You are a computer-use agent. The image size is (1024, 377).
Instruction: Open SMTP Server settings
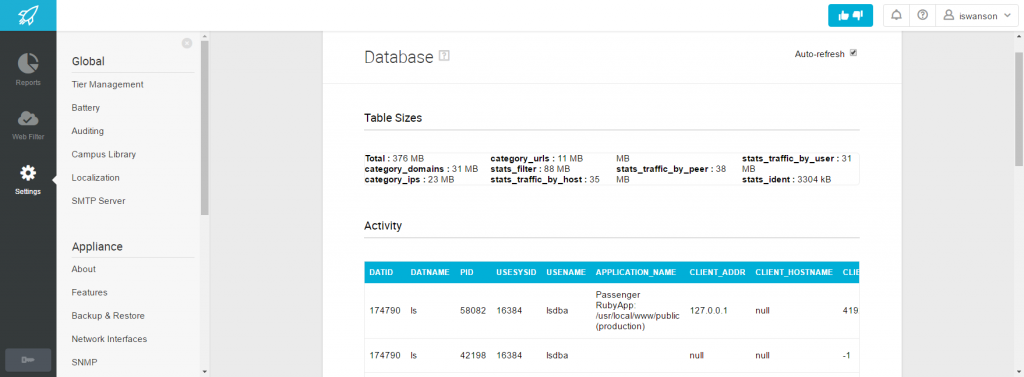(x=98, y=201)
